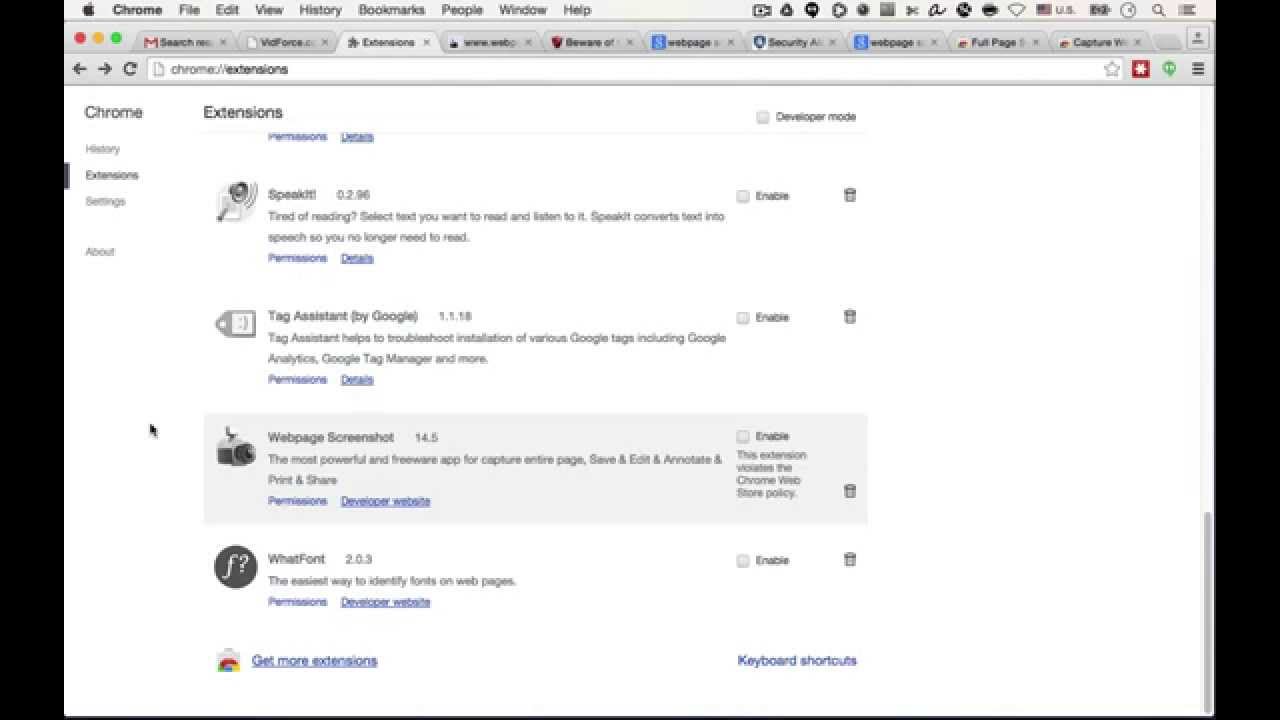
Task: Close the Security Al tab
Action: coord(833,43)
